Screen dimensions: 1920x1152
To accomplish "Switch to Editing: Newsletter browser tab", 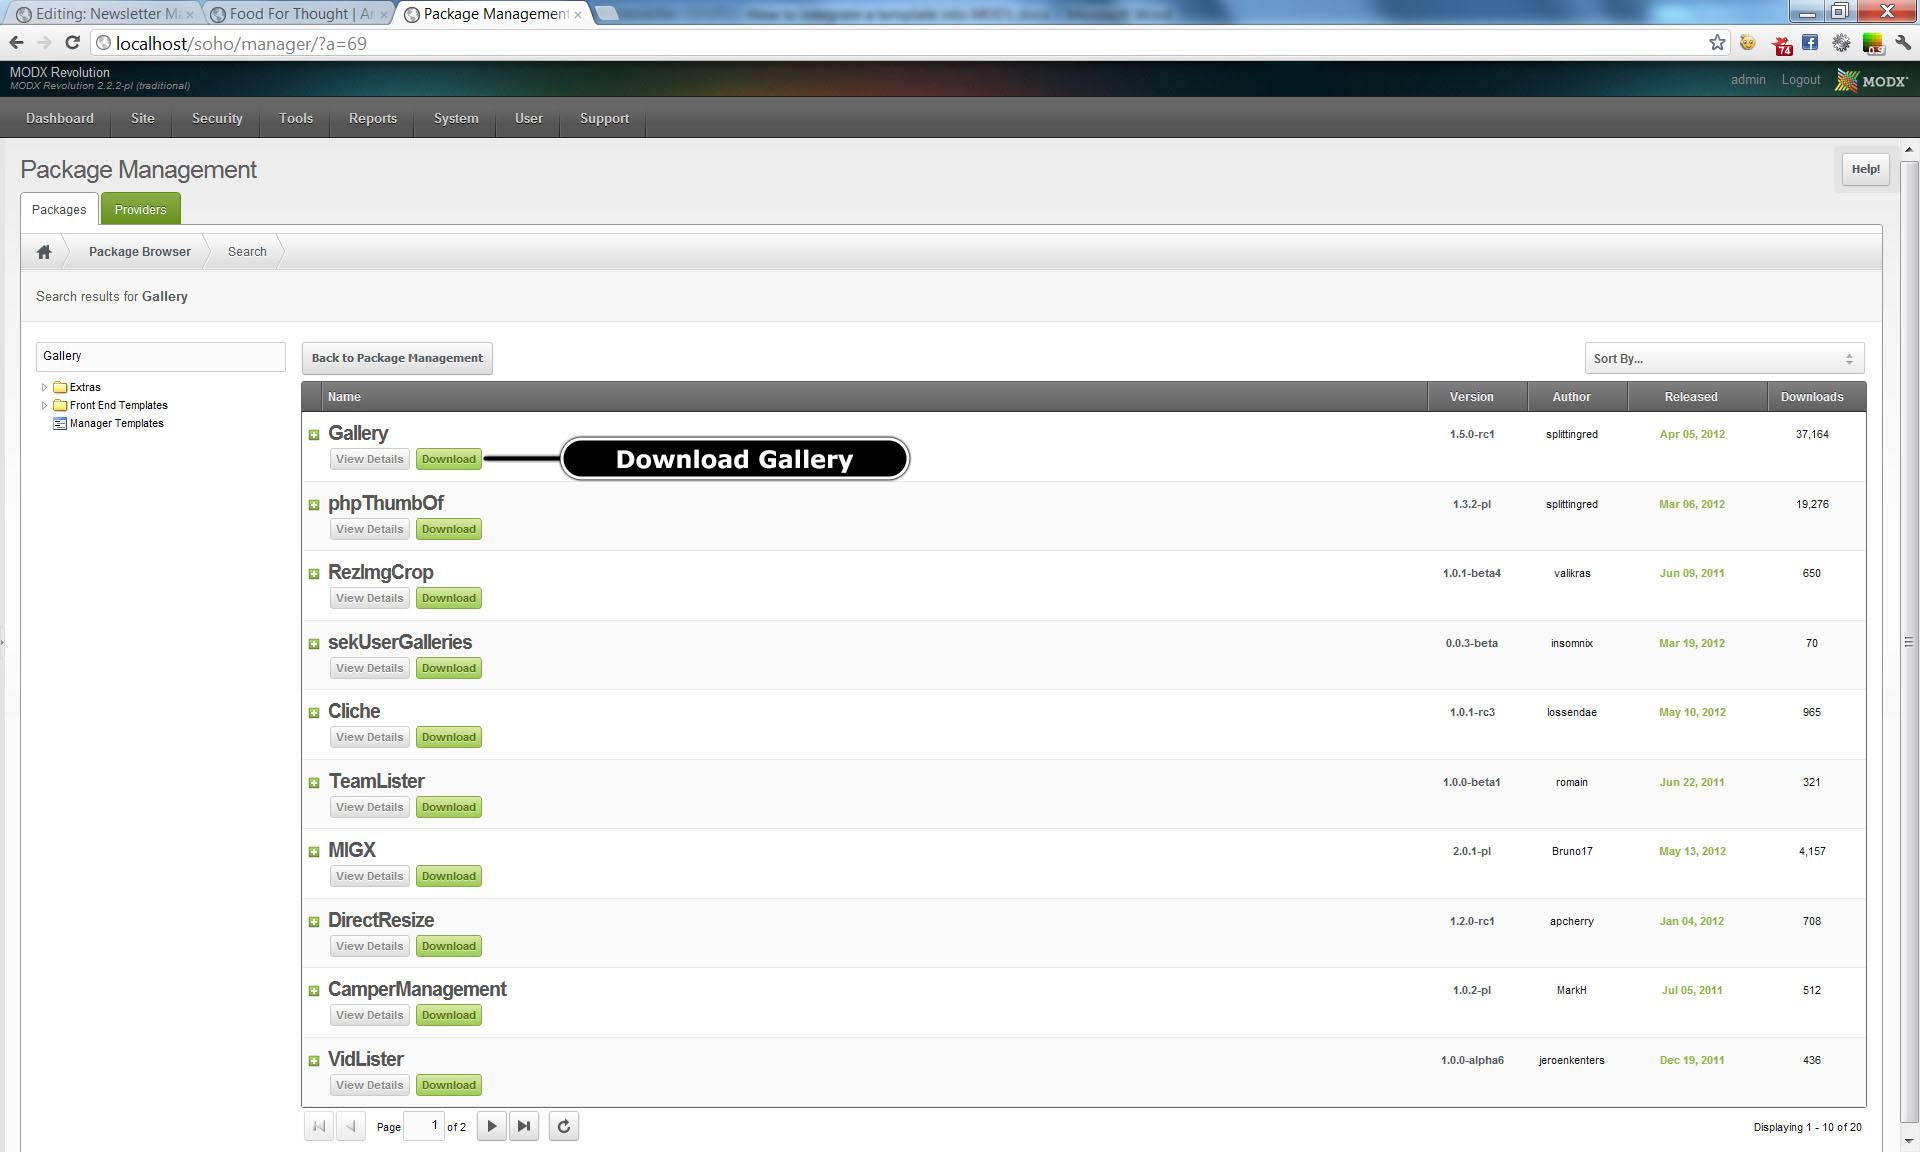I will (103, 14).
